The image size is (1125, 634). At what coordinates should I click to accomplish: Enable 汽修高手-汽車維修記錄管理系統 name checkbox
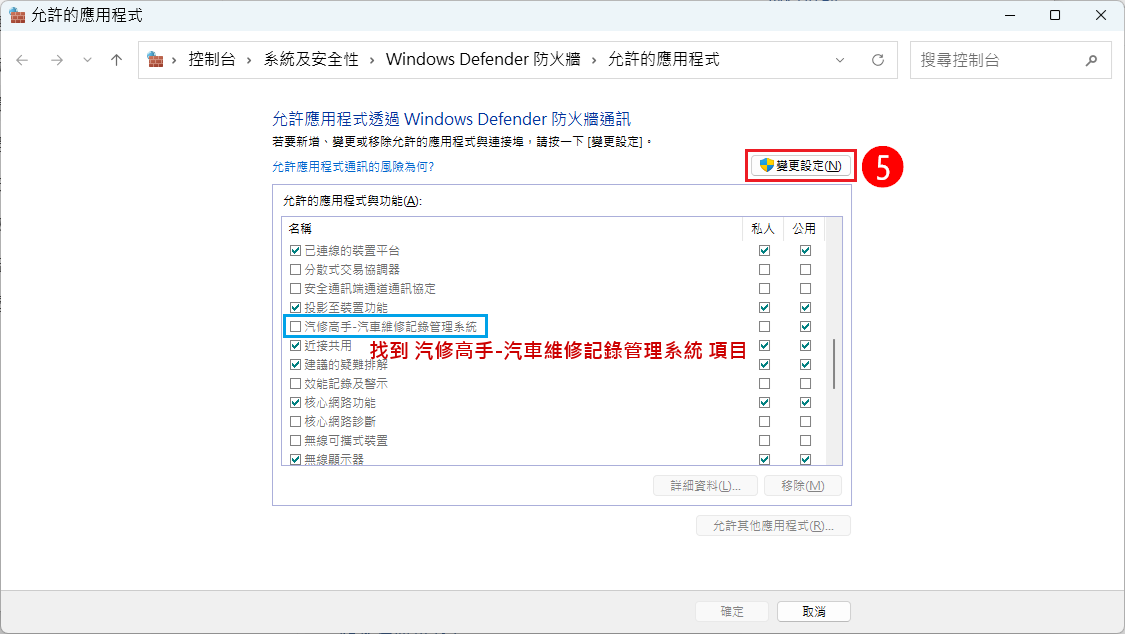(x=295, y=327)
